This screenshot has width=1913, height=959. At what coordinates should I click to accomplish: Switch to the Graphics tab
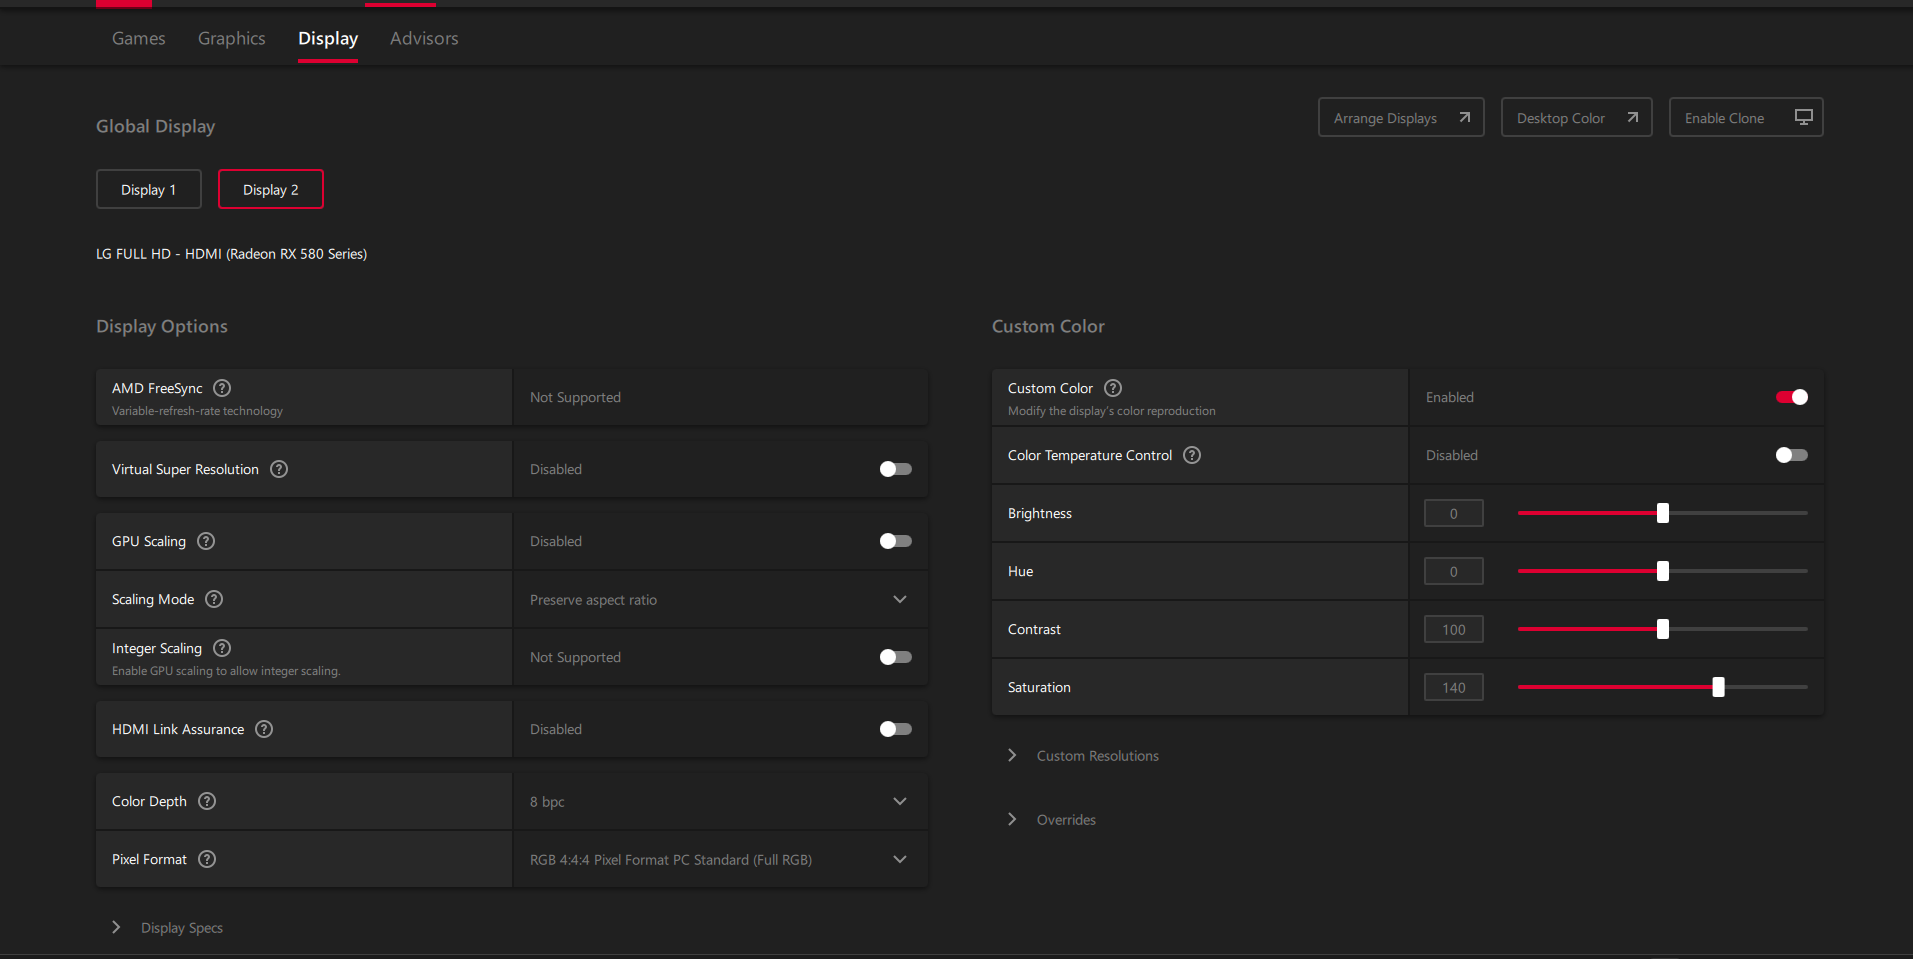point(231,38)
